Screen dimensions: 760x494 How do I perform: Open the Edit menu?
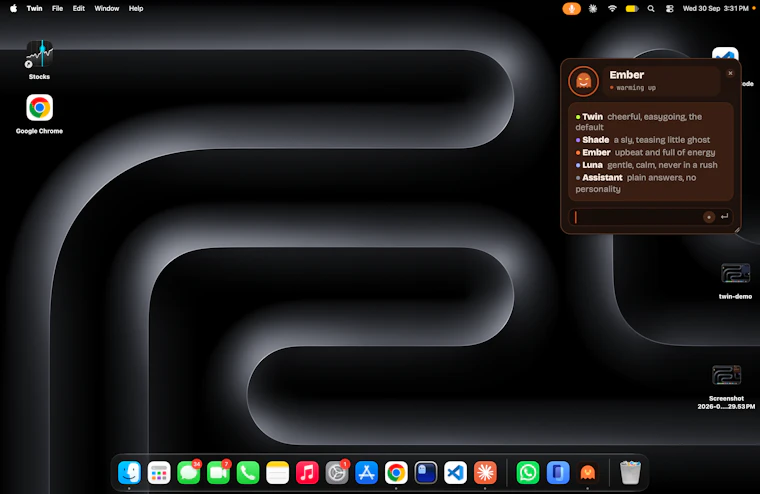pos(79,8)
